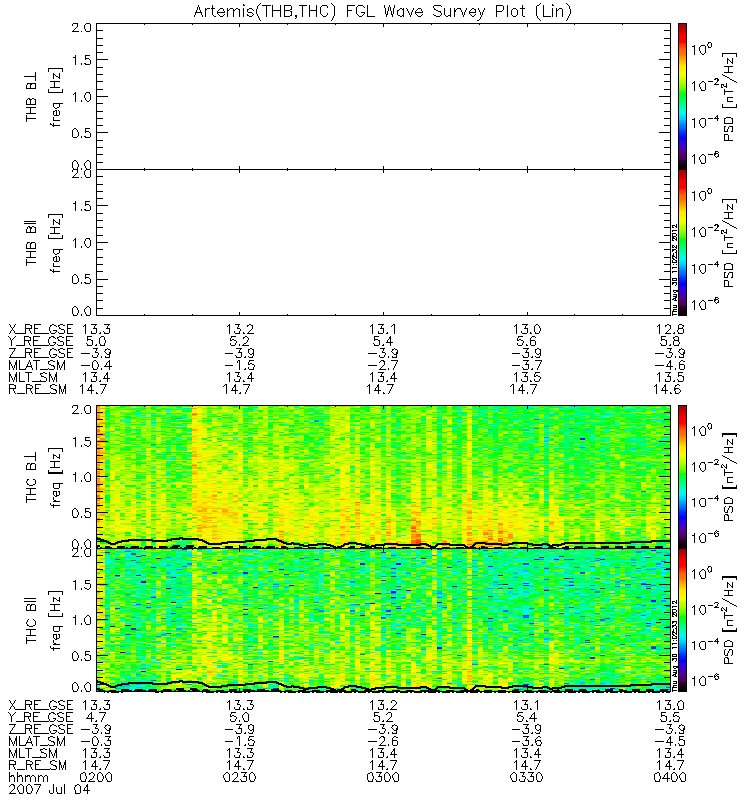Click the rotated timestamp ending 11:02:33 2012
The width and height of the screenshot is (750, 800).
674,645
